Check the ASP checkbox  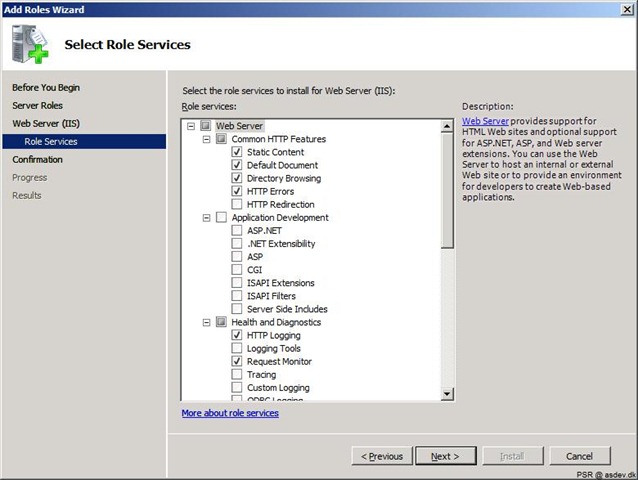point(237,257)
